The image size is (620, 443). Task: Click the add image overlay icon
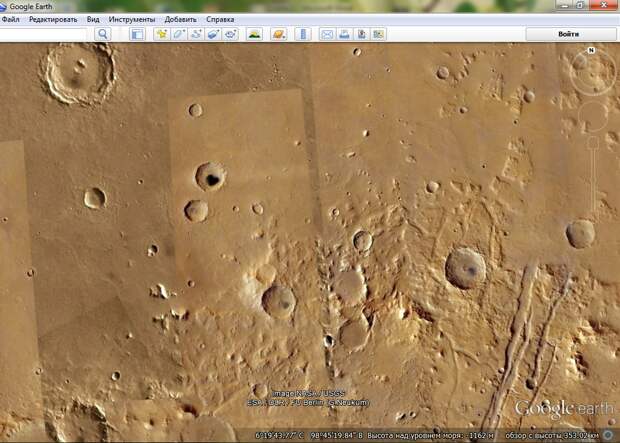coord(214,34)
